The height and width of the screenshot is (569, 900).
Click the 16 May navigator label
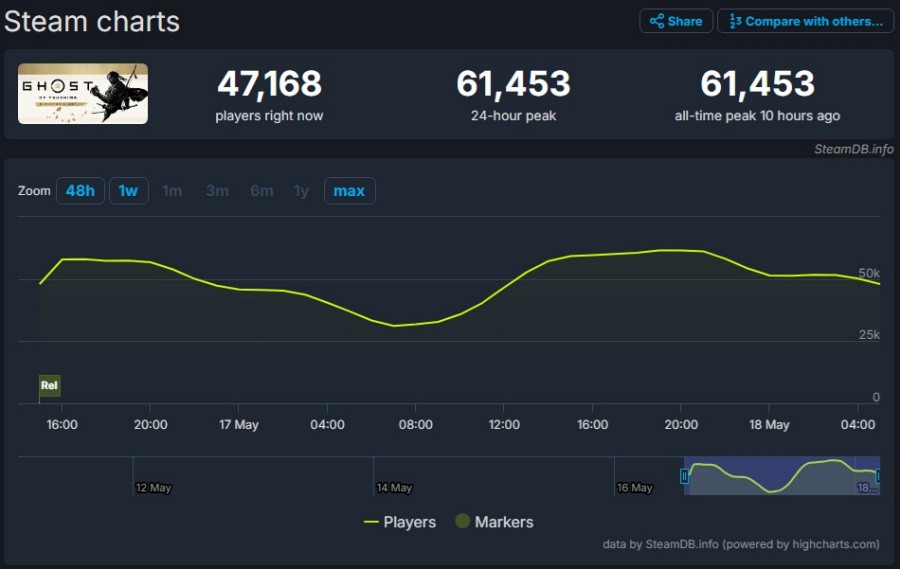635,487
